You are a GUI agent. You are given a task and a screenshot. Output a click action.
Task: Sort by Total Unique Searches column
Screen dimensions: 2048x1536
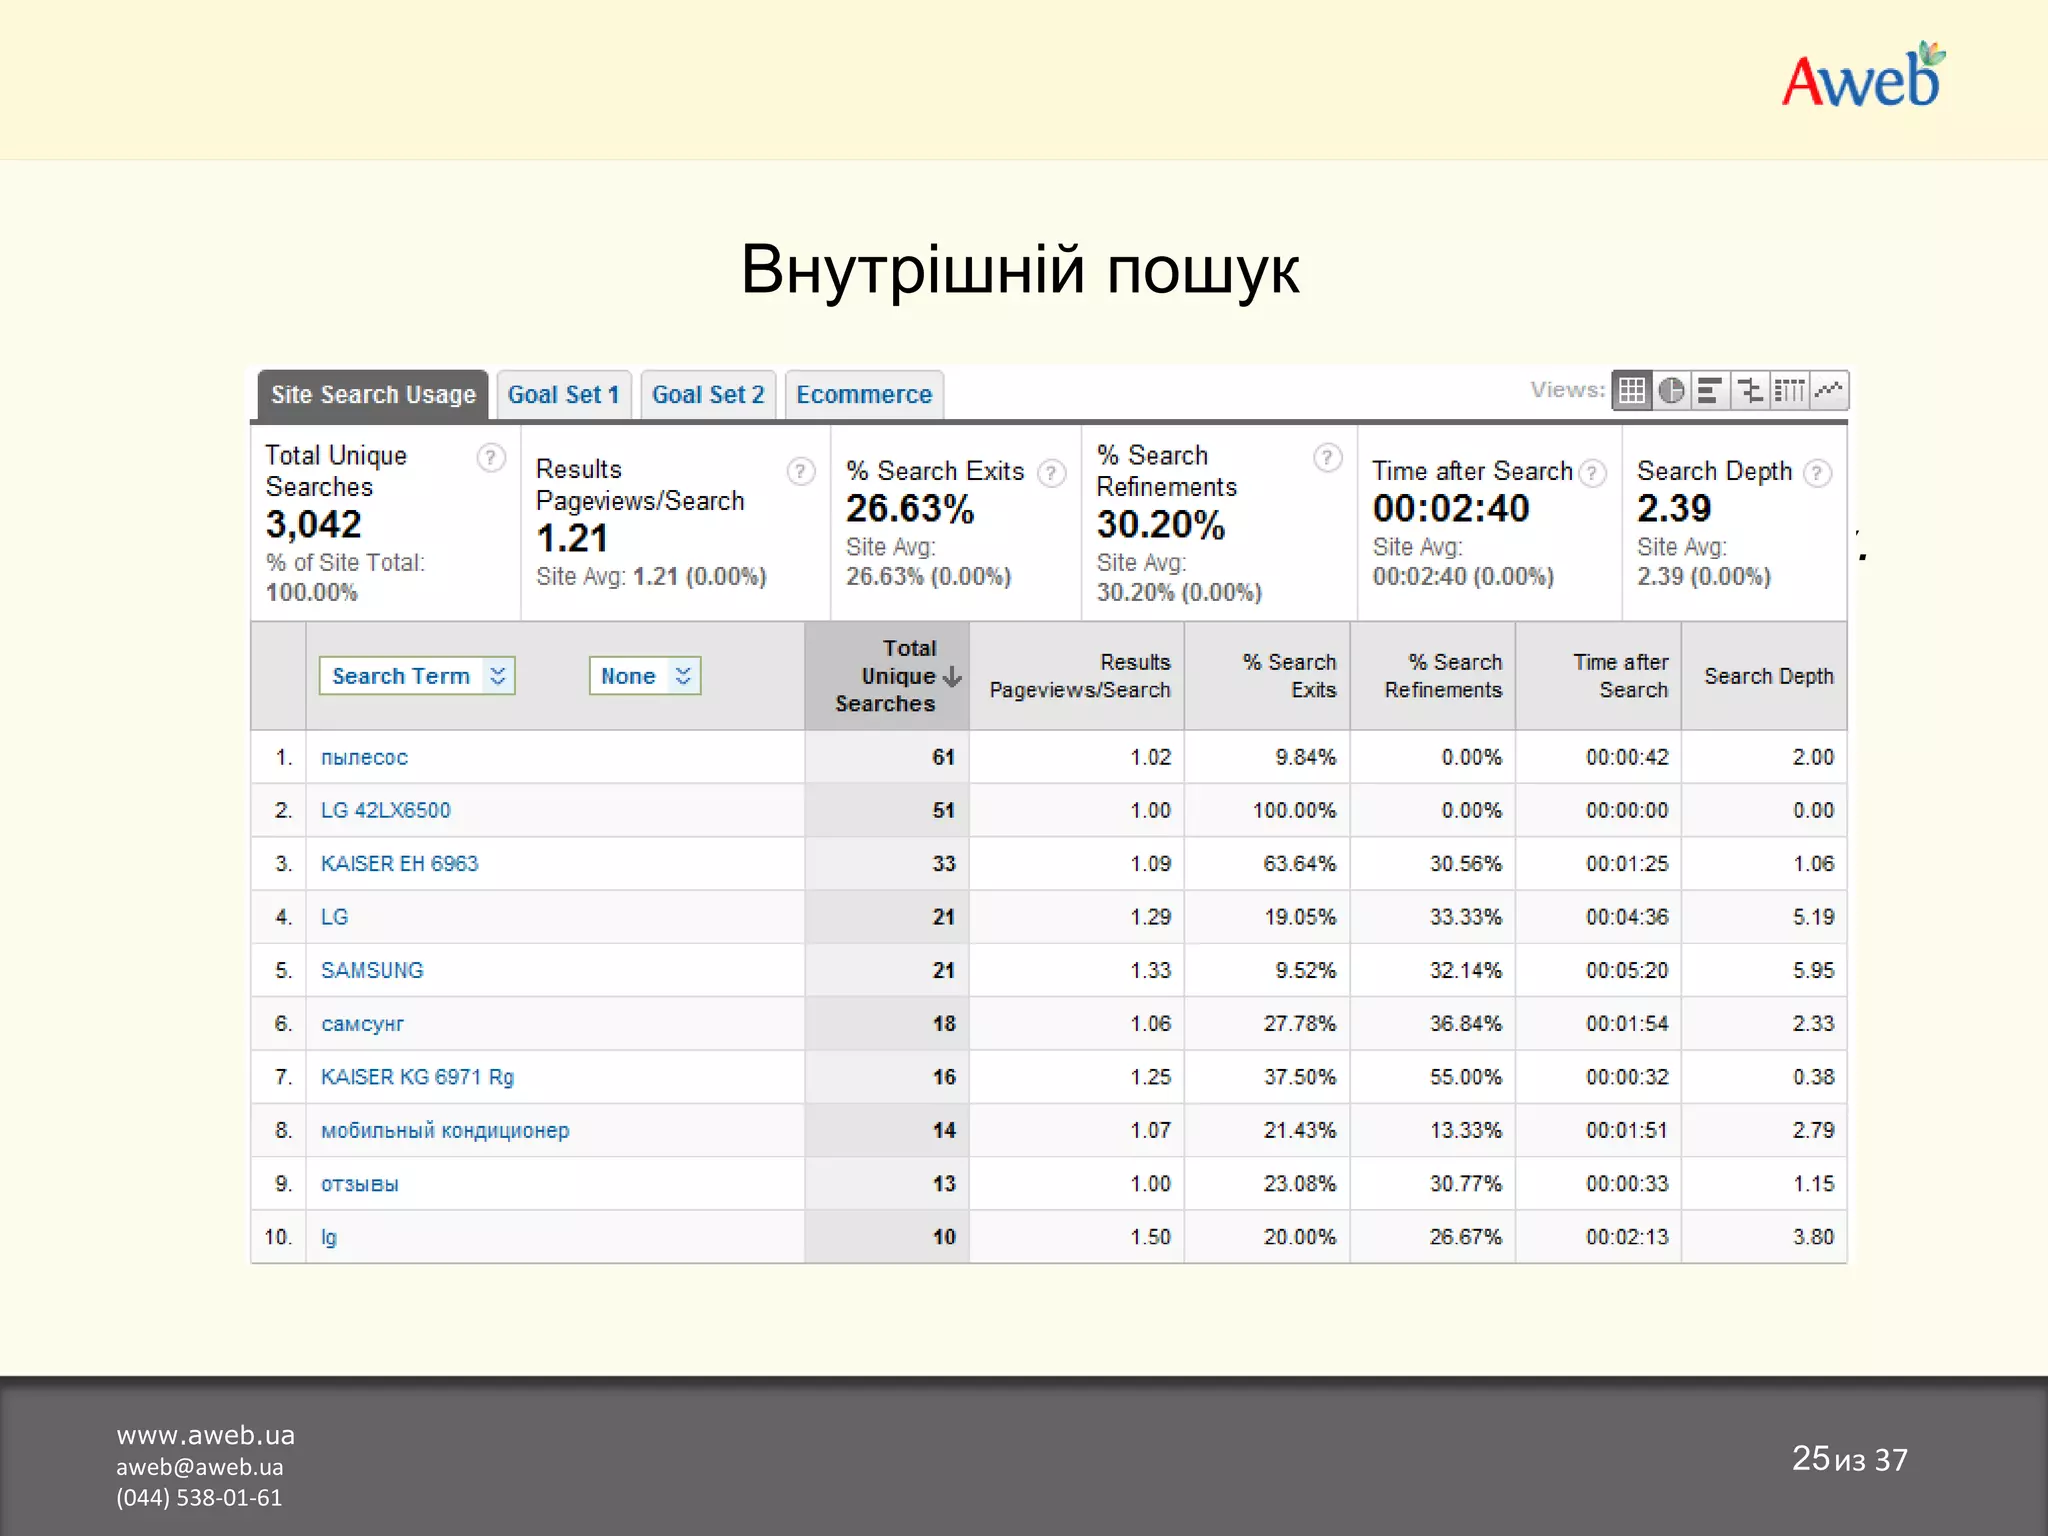[887, 676]
